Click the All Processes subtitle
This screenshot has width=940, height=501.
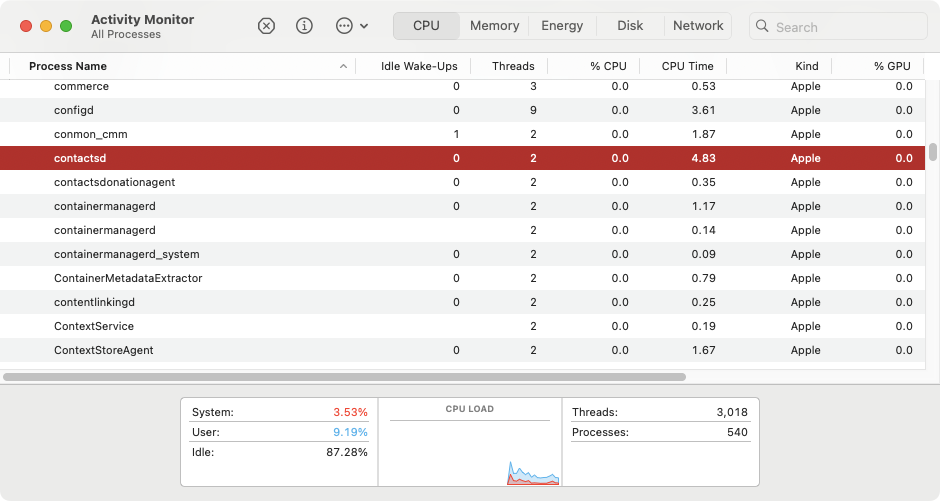tap(126, 34)
